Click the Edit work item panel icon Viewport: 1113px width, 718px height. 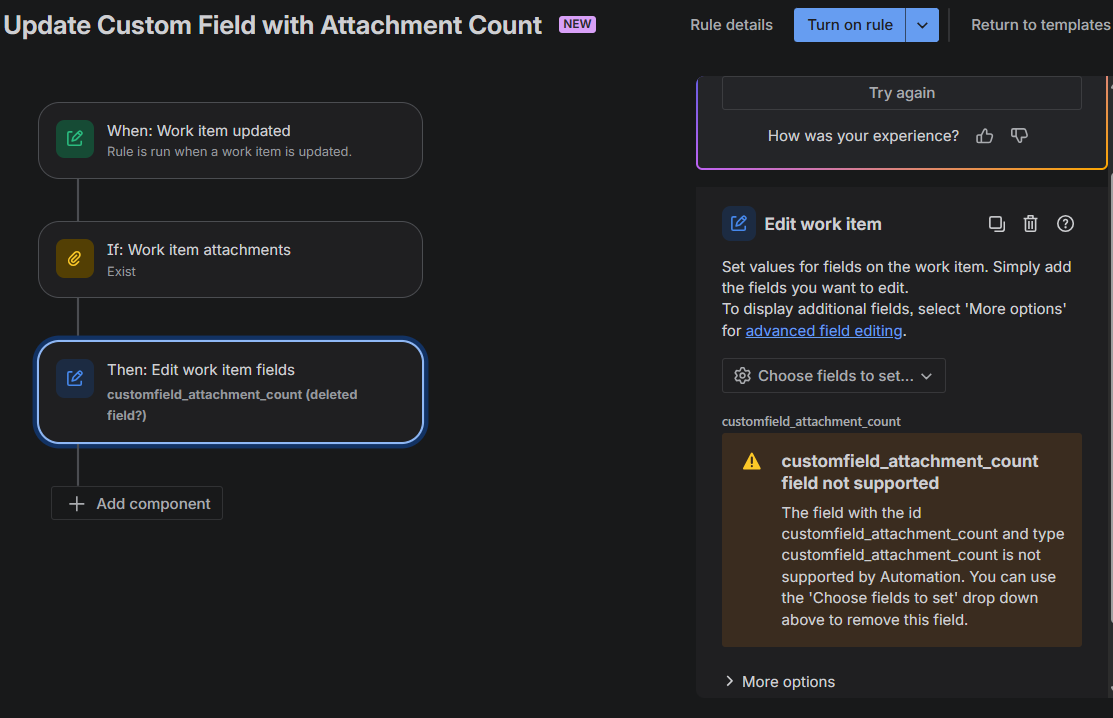(738, 223)
